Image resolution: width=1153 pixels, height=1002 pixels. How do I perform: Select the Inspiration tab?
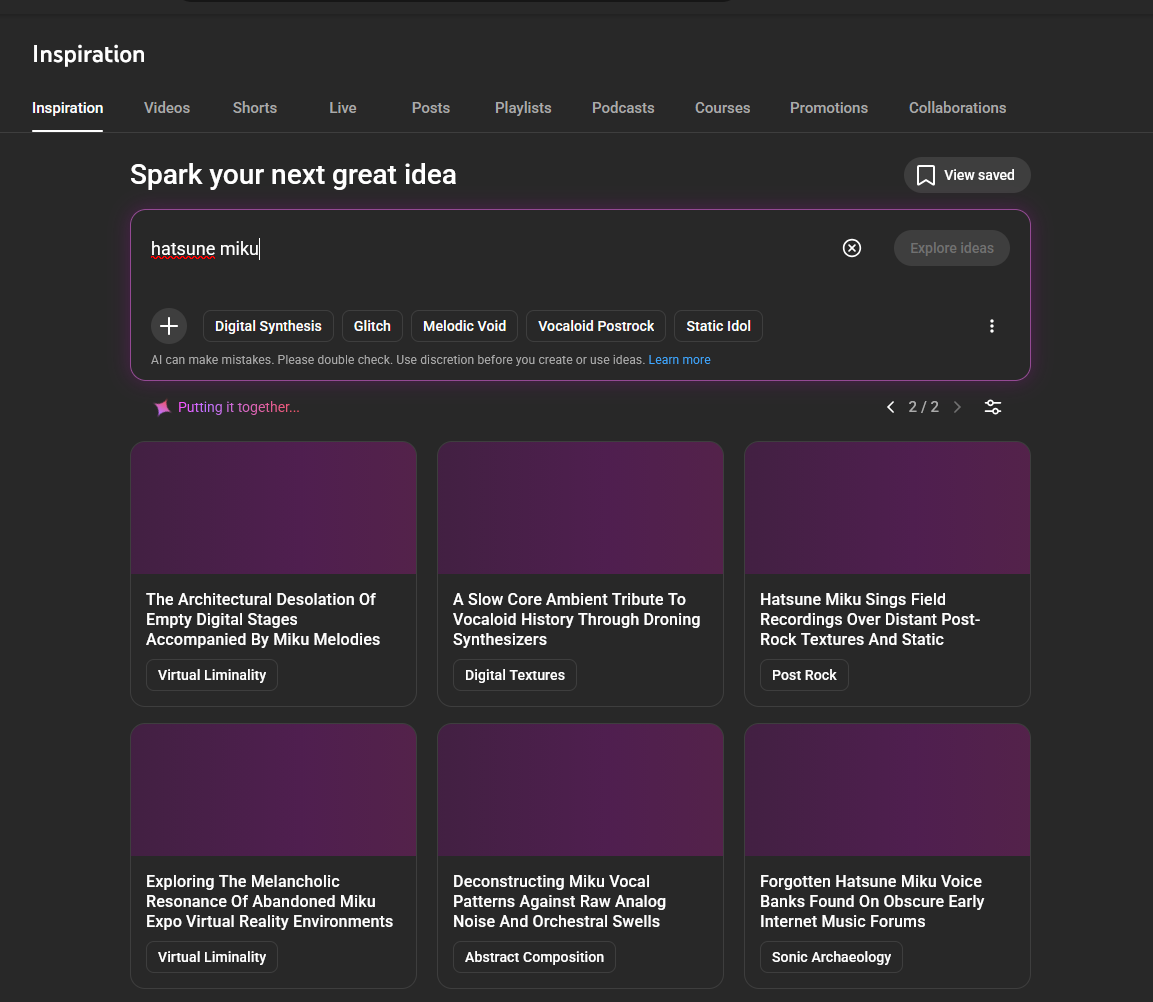tap(68, 108)
